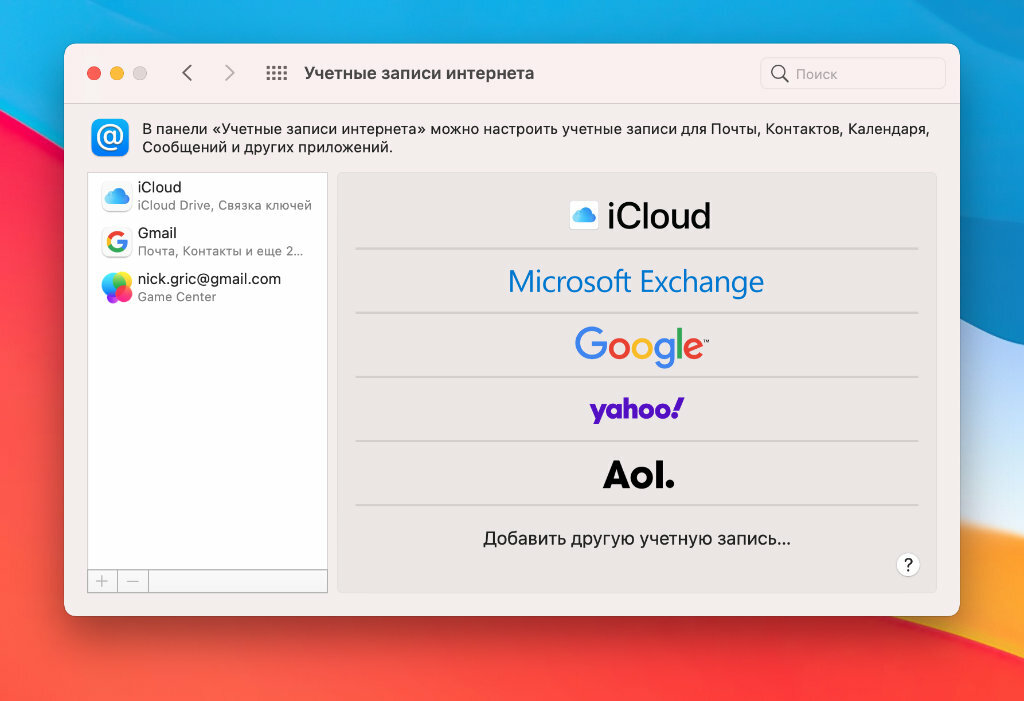Focus the Поиск search field
The width and height of the screenshot is (1024, 701).
tap(853, 73)
